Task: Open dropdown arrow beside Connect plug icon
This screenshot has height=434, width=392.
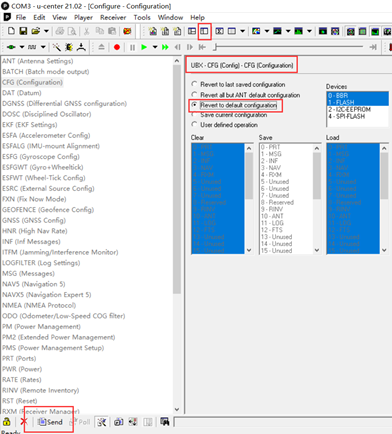Action: (22, 47)
